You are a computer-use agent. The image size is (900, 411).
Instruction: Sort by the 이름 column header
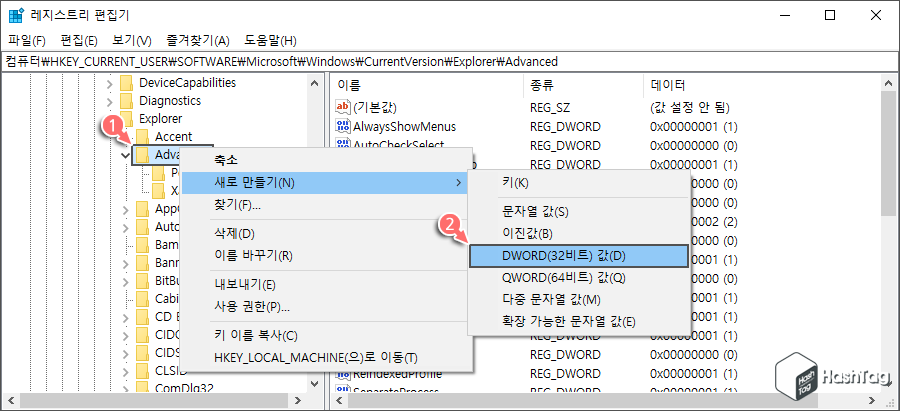428,86
